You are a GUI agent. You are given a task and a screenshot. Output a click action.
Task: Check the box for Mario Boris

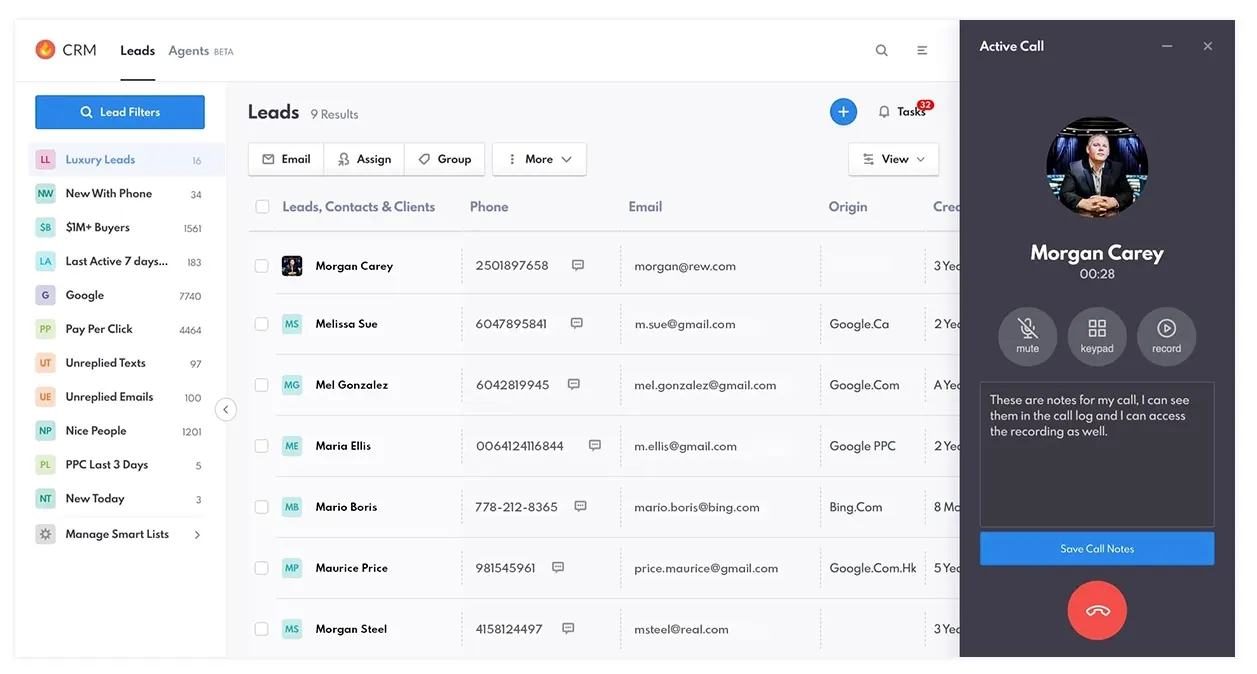point(261,507)
